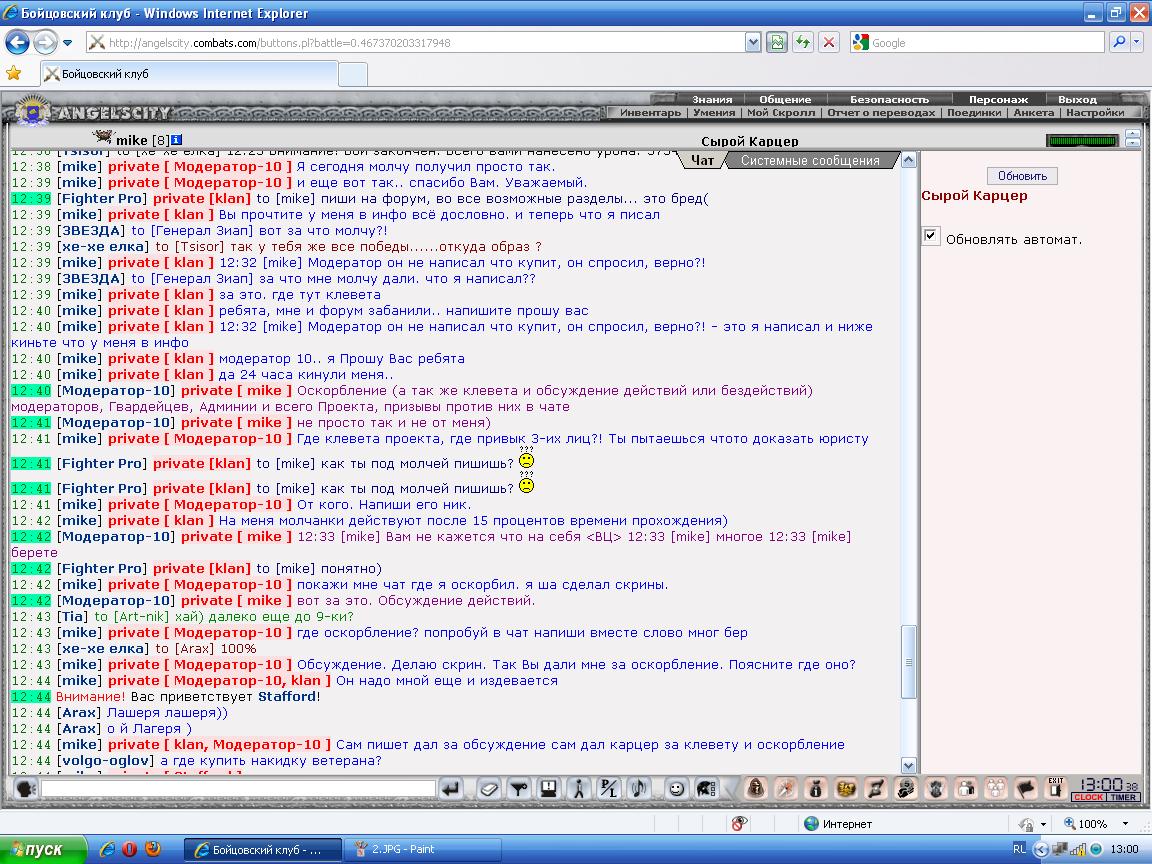Expand the address bar history dropdown
Viewport: 1152px width, 864px height.
[752, 43]
